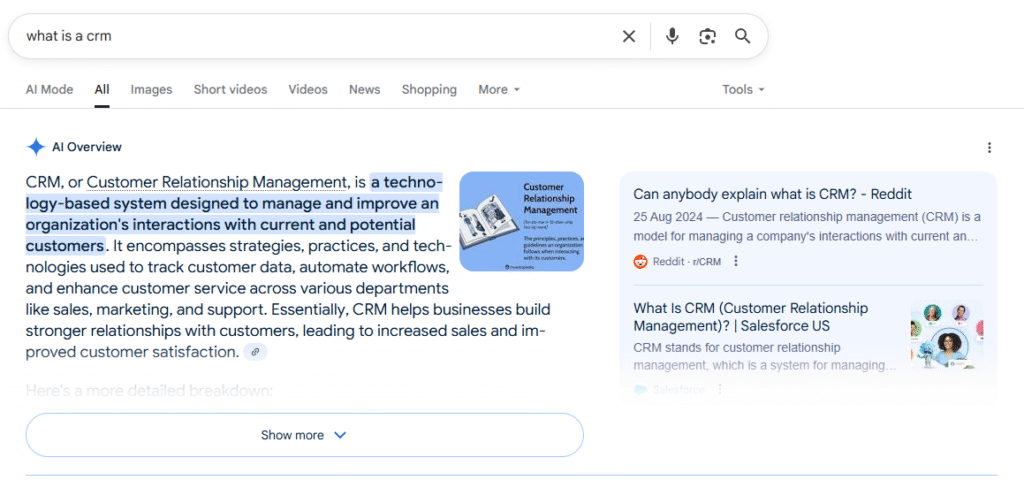Open the Customer Relationship Management Investopedia image
The height and width of the screenshot is (488, 1024).
[x=521, y=221]
